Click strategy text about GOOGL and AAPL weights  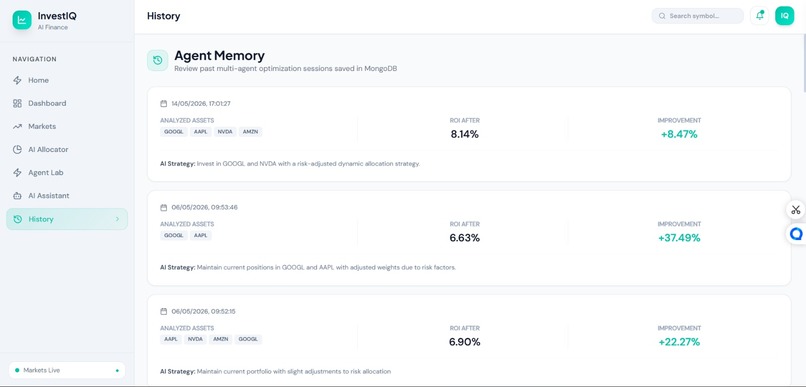coord(326,267)
